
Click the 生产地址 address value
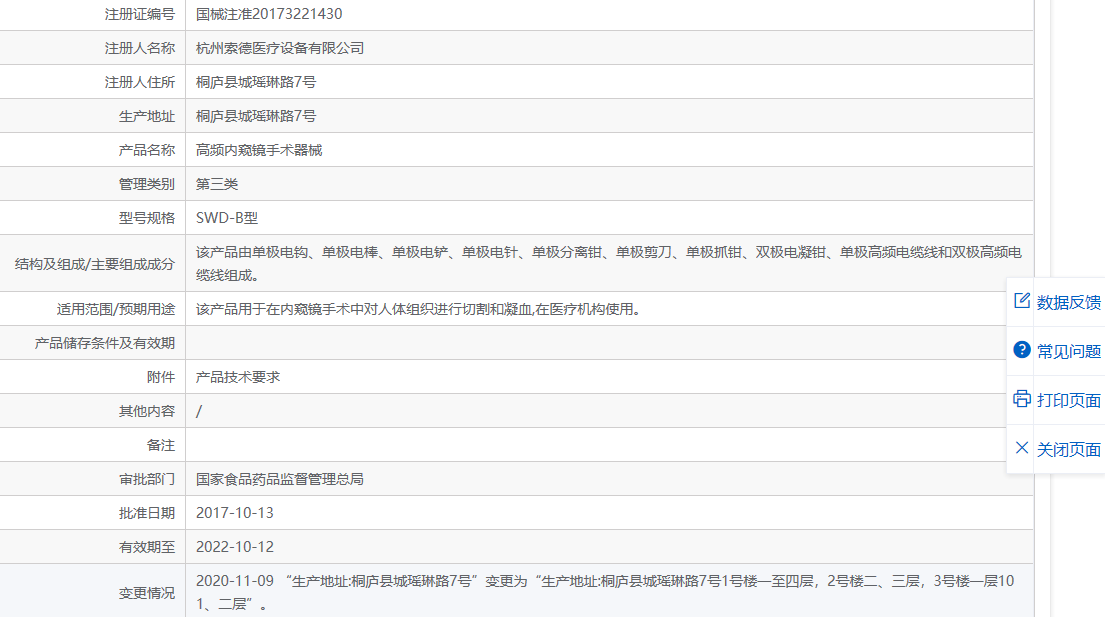point(256,116)
